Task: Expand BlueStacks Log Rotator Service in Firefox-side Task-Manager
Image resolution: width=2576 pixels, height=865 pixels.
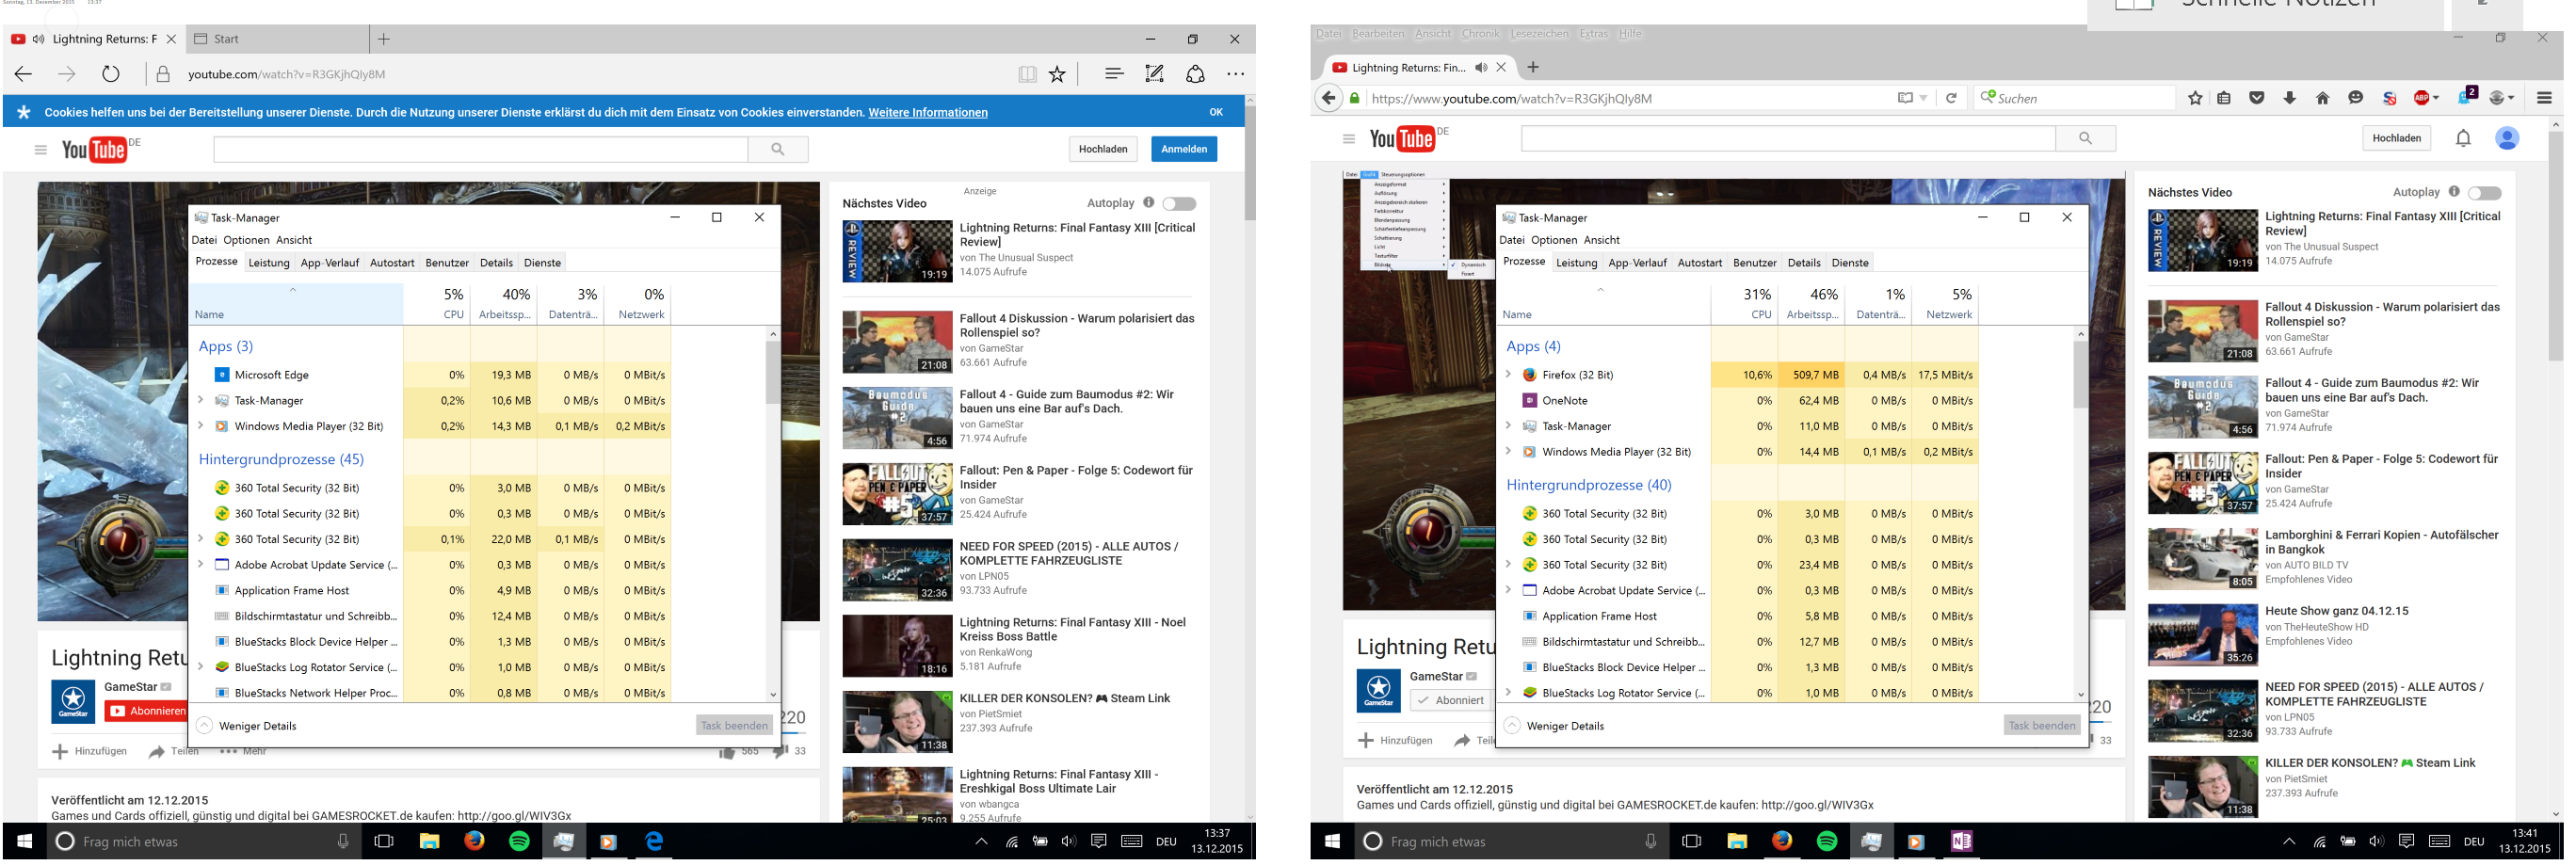Action: tap(1508, 693)
